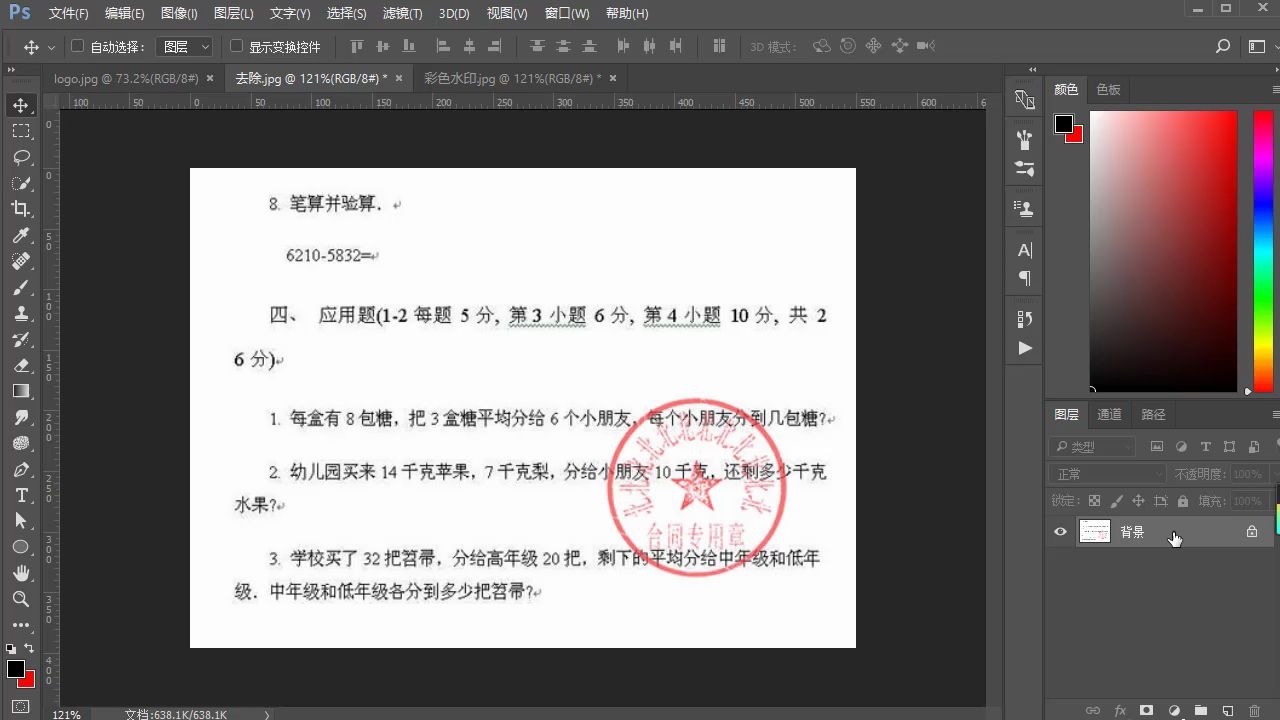1280x720 pixels.
Task: Select the Path Selection tool
Action: click(20, 521)
